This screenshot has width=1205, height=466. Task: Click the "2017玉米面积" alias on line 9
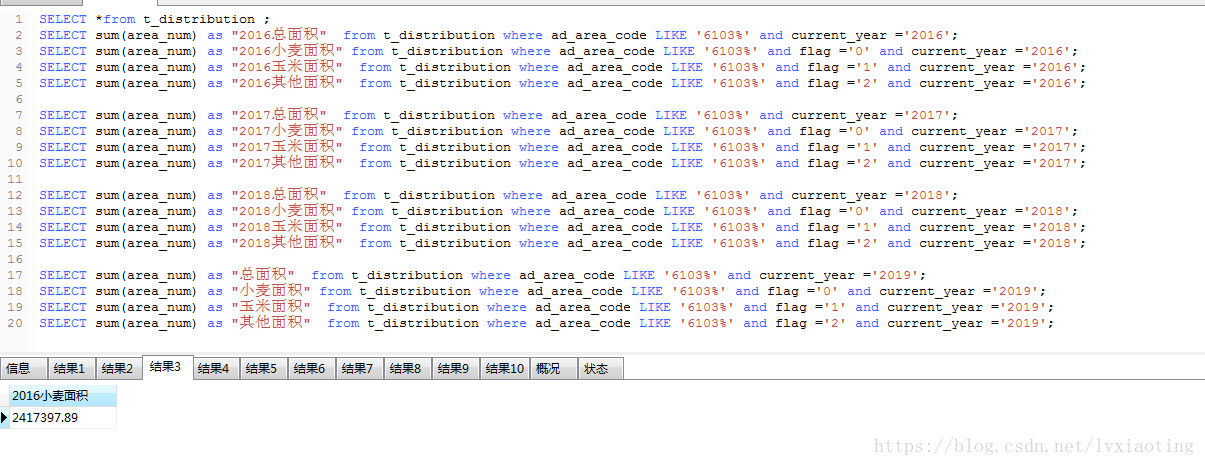coord(287,147)
